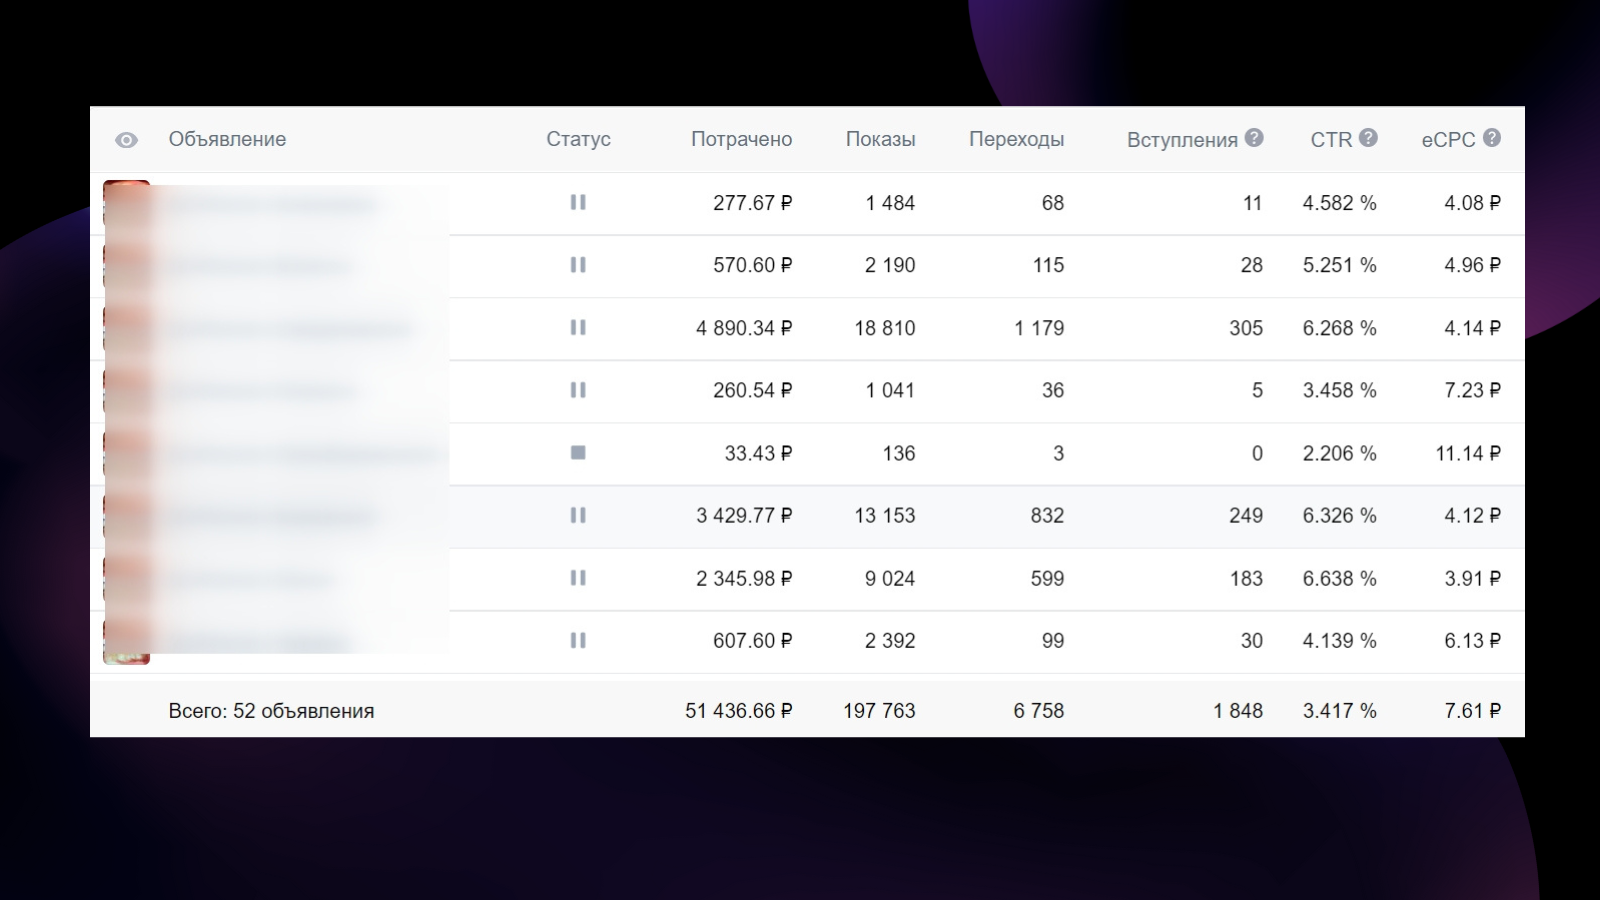The image size is (1600, 900).
Task: Click stop status icon in 33.43 ₽ row
Action: pyautogui.click(x=578, y=453)
